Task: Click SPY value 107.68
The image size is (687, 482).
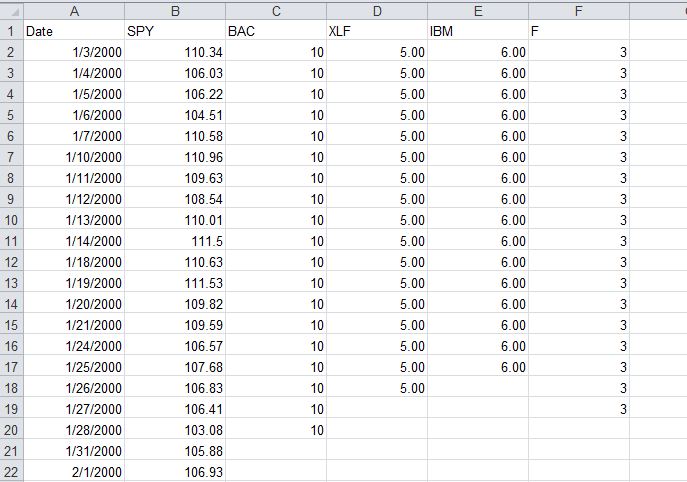Action: click(175, 367)
